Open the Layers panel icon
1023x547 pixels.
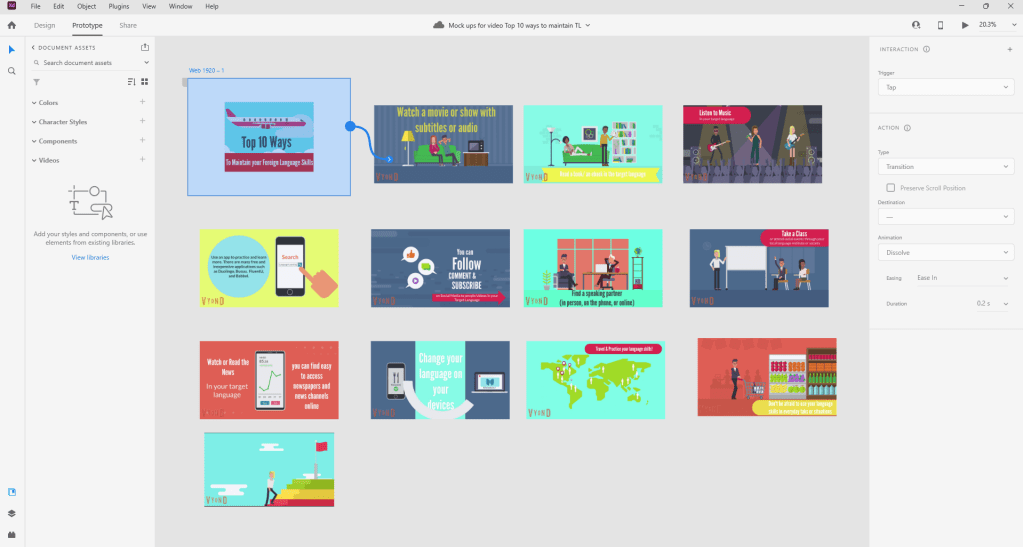(12, 513)
